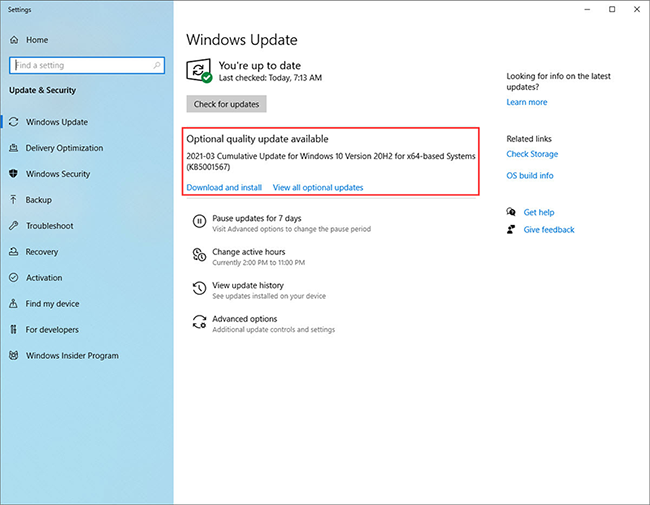Click the Windows Update sync icon in sidebar
The height and width of the screenshot is (505, 650).
pos(14,122)
